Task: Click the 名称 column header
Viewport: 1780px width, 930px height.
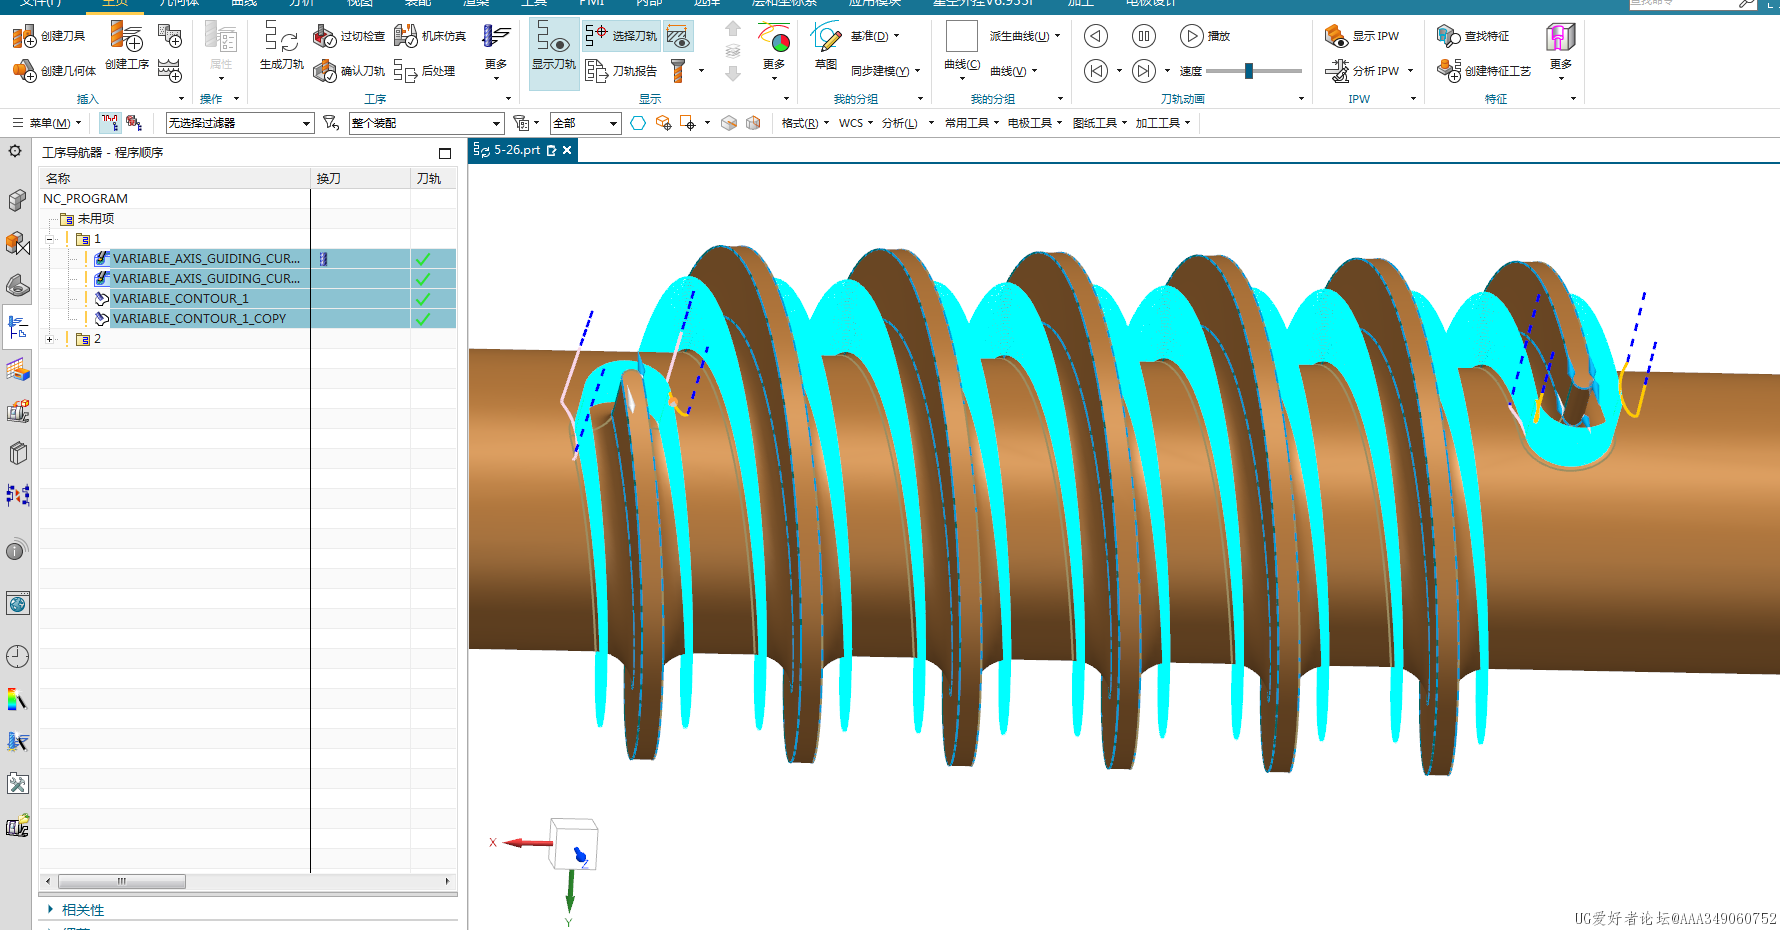Action: [175, 178]
